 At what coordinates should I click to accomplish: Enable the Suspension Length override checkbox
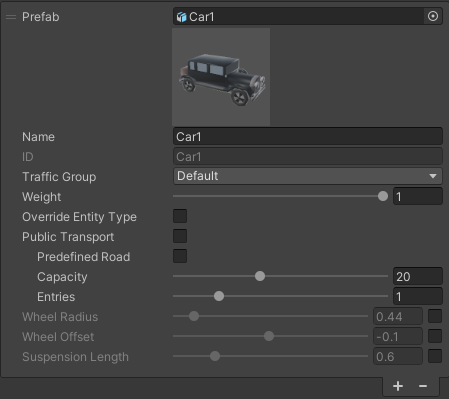click(x=435, y=356)
